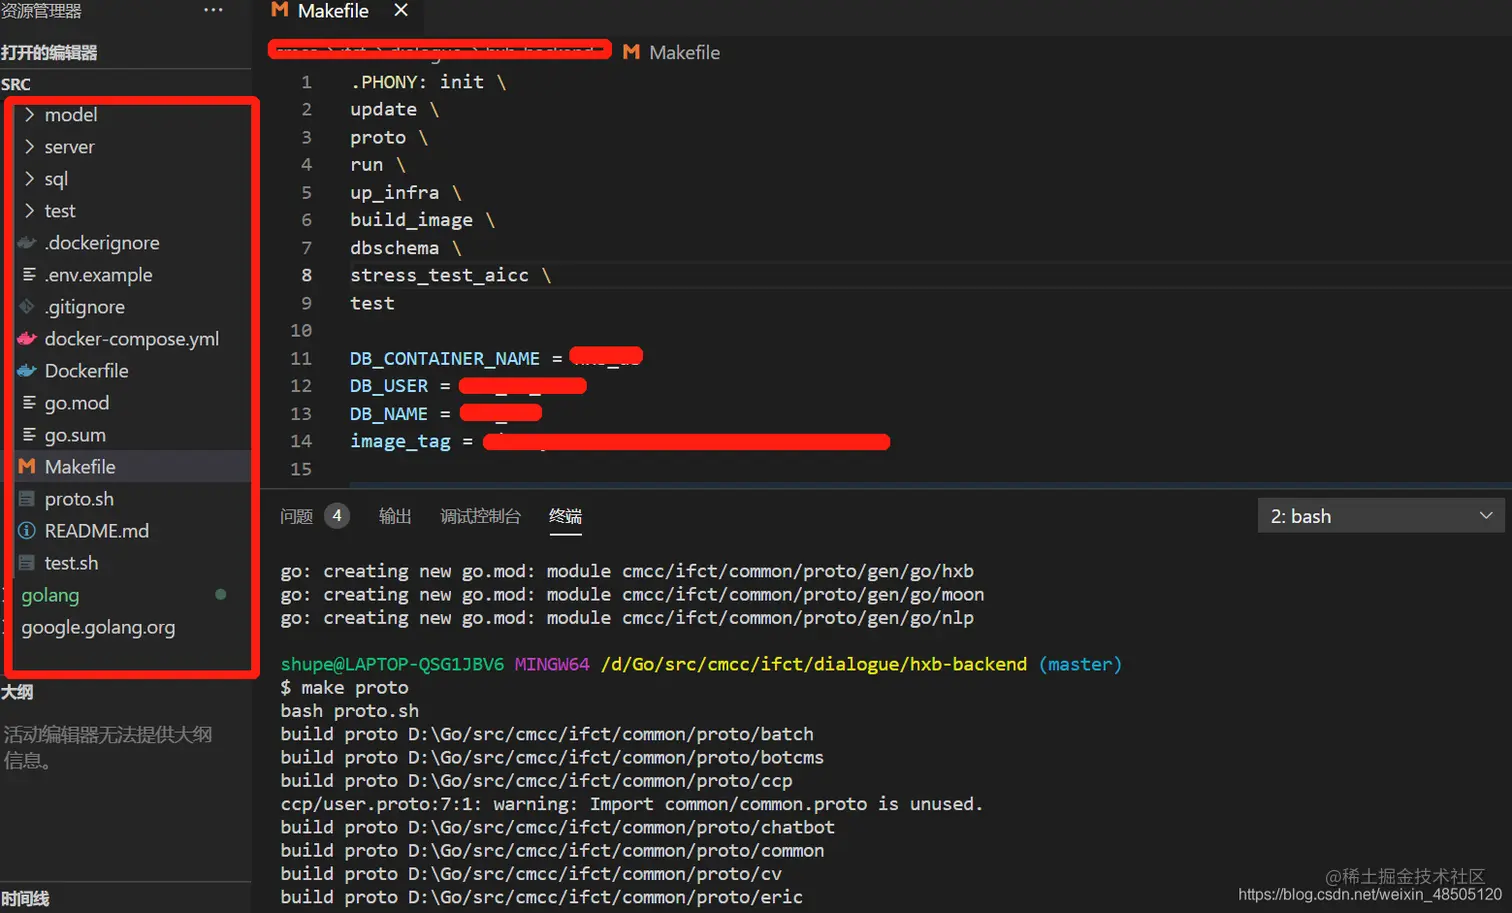Click the lines icon beside go.mod
Screen dimensions: 1512x913
pos(29,403)
